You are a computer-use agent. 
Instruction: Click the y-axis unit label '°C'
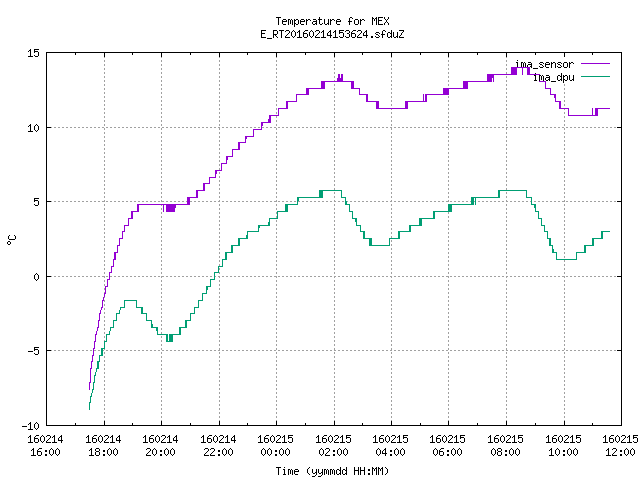[x=11, y=240]
